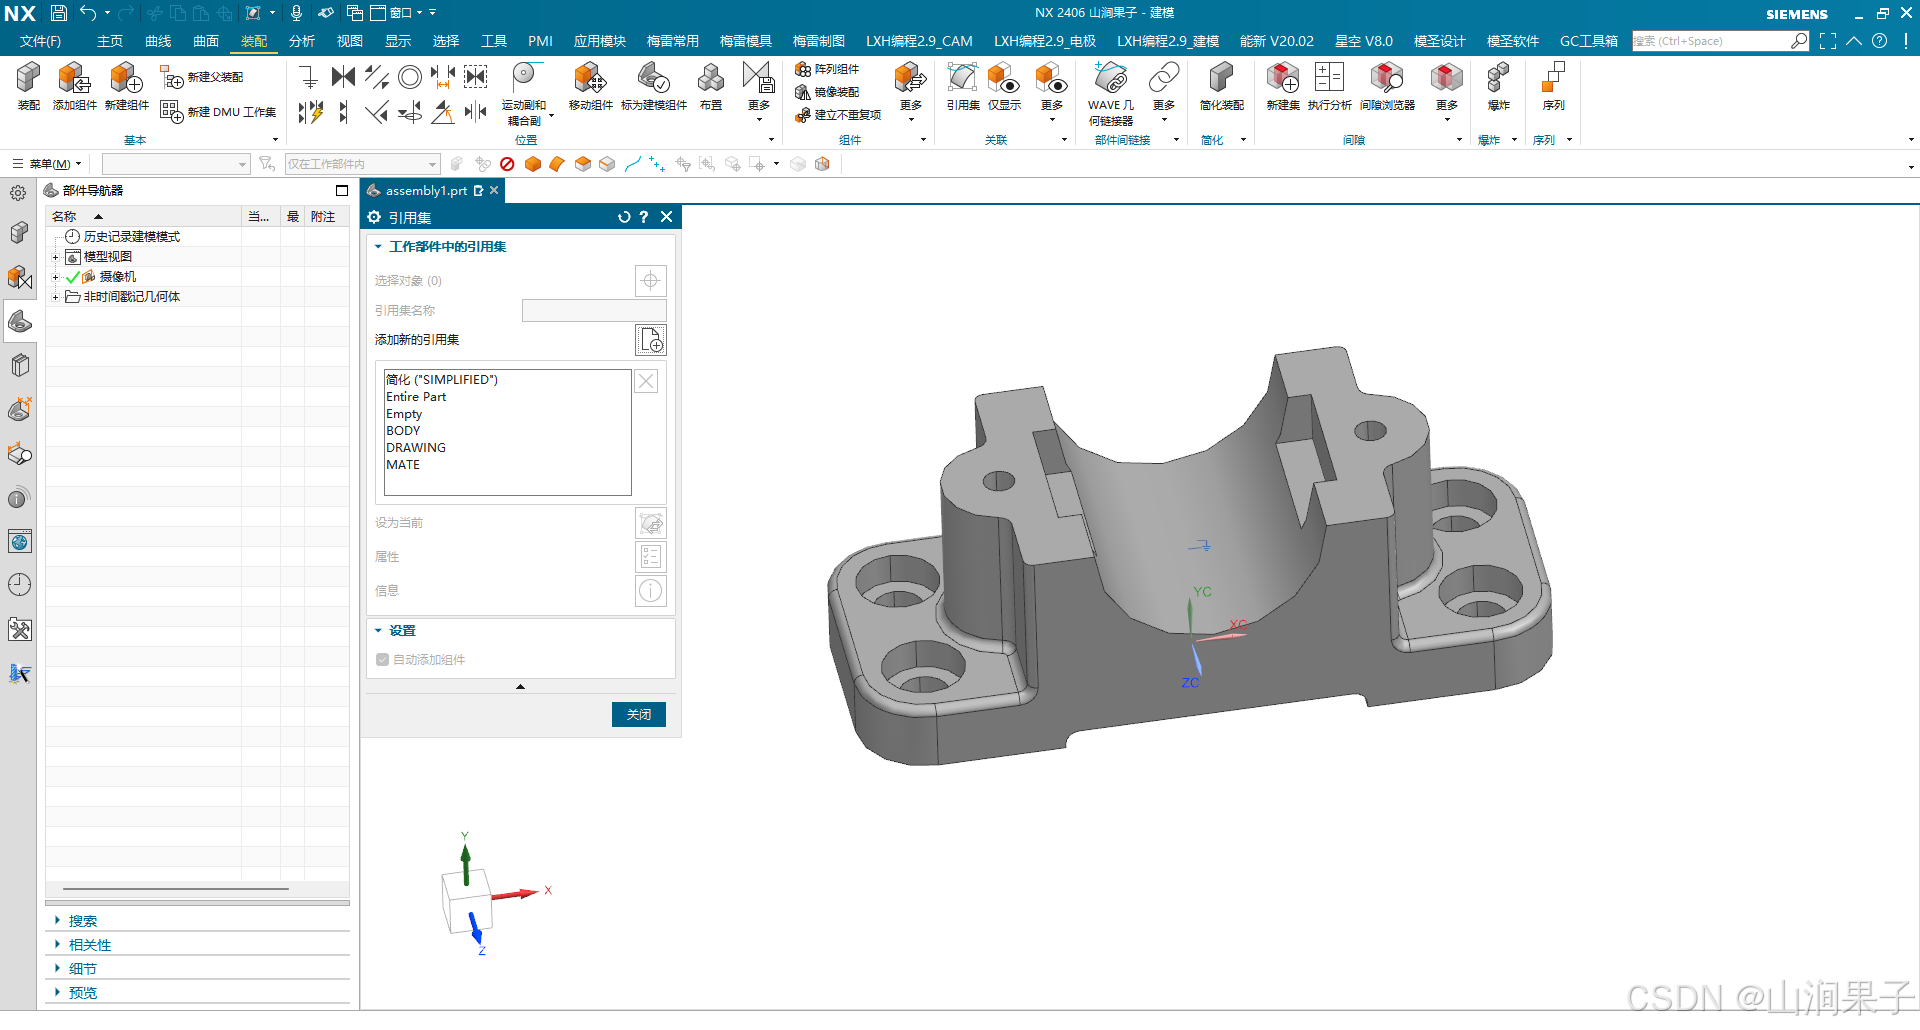1920x1030 pixels.
Task: Switch to the 应用模块 ribbon tab
Action: pyautogui.click(x=600, y=41)
